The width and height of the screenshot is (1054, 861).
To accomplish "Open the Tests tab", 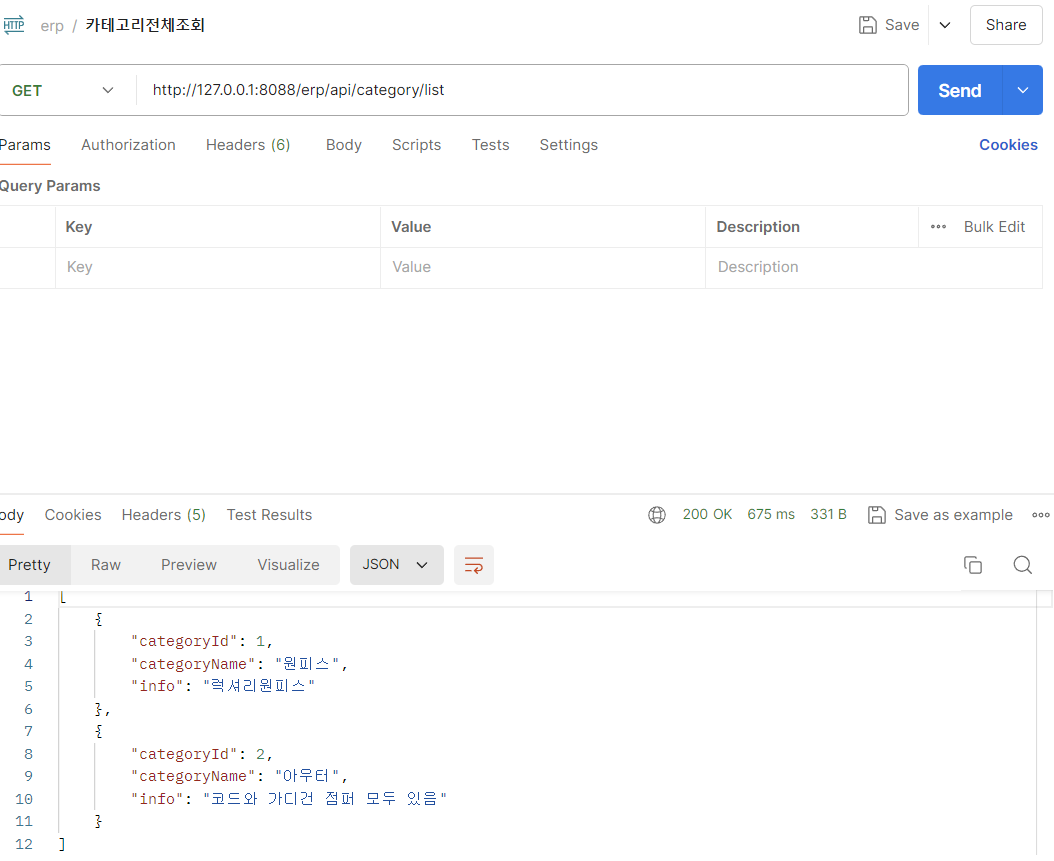I will point(491,145).
